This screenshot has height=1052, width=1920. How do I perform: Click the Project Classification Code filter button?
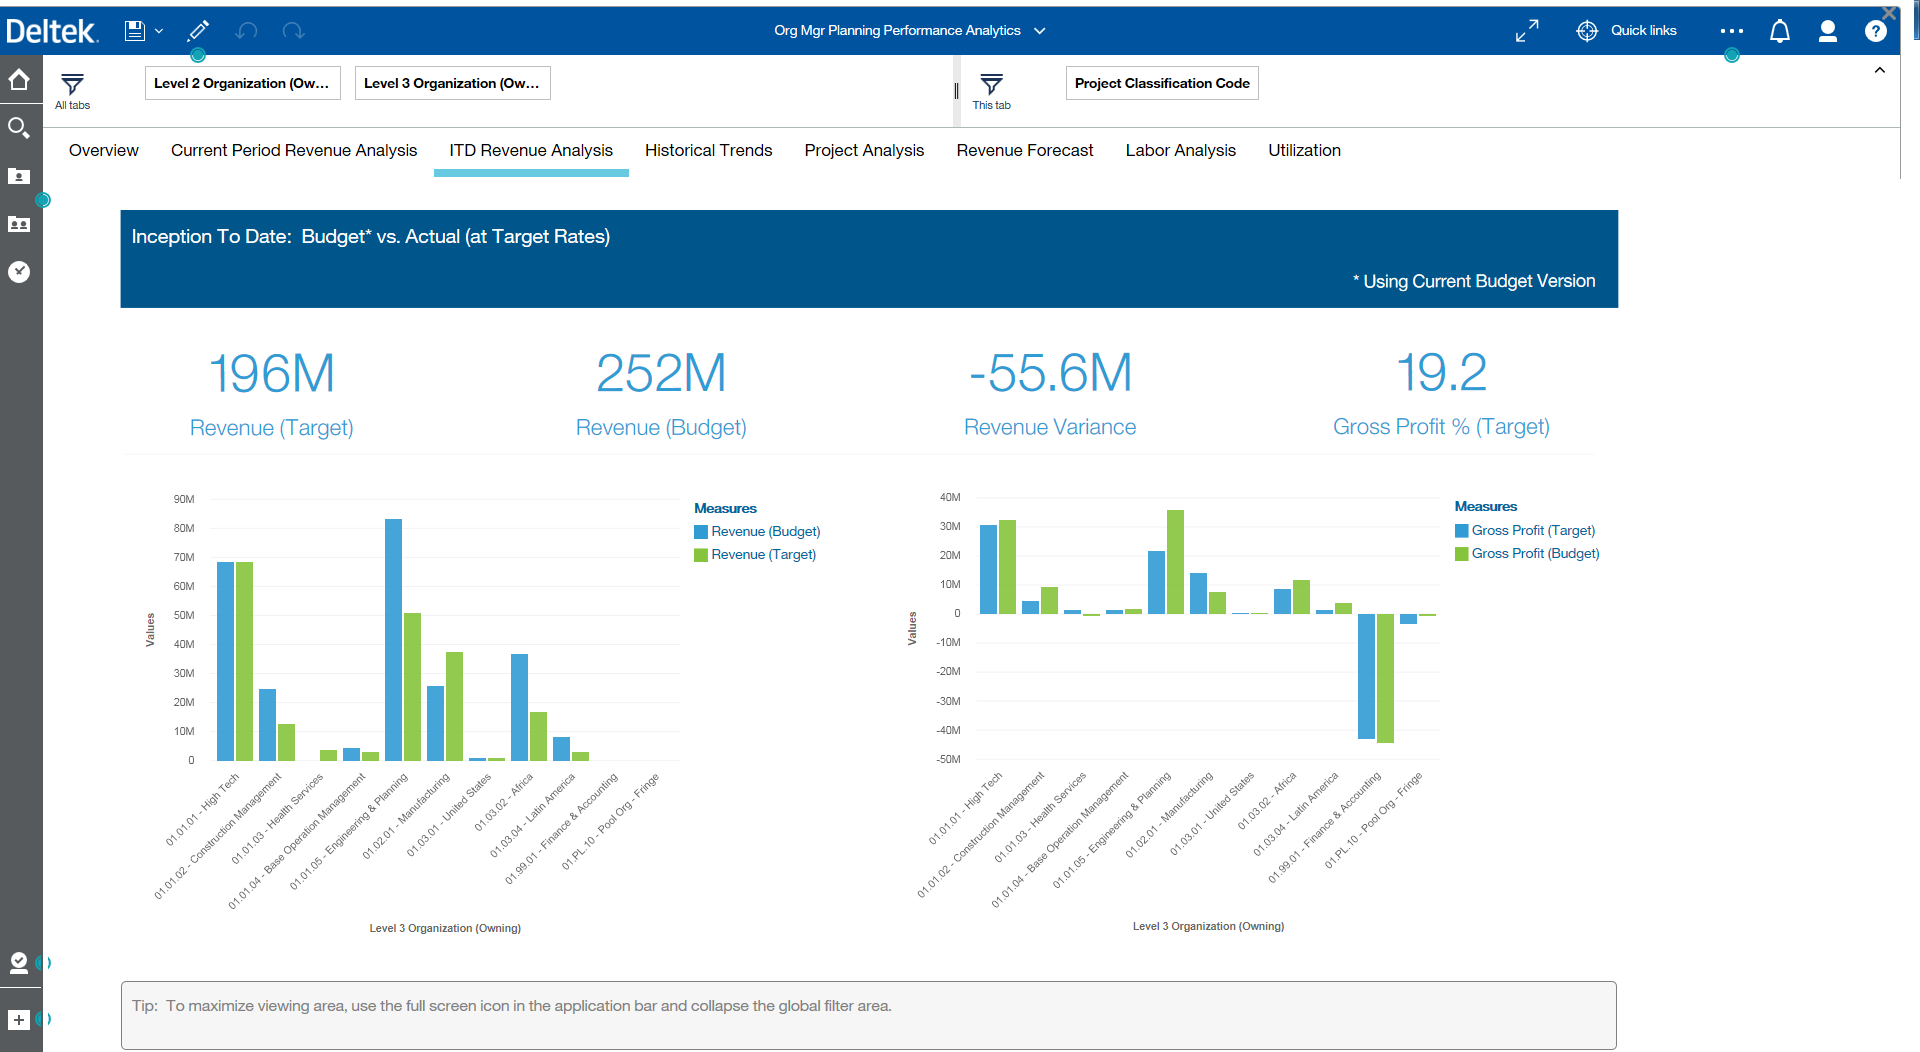click(1161, 83)
